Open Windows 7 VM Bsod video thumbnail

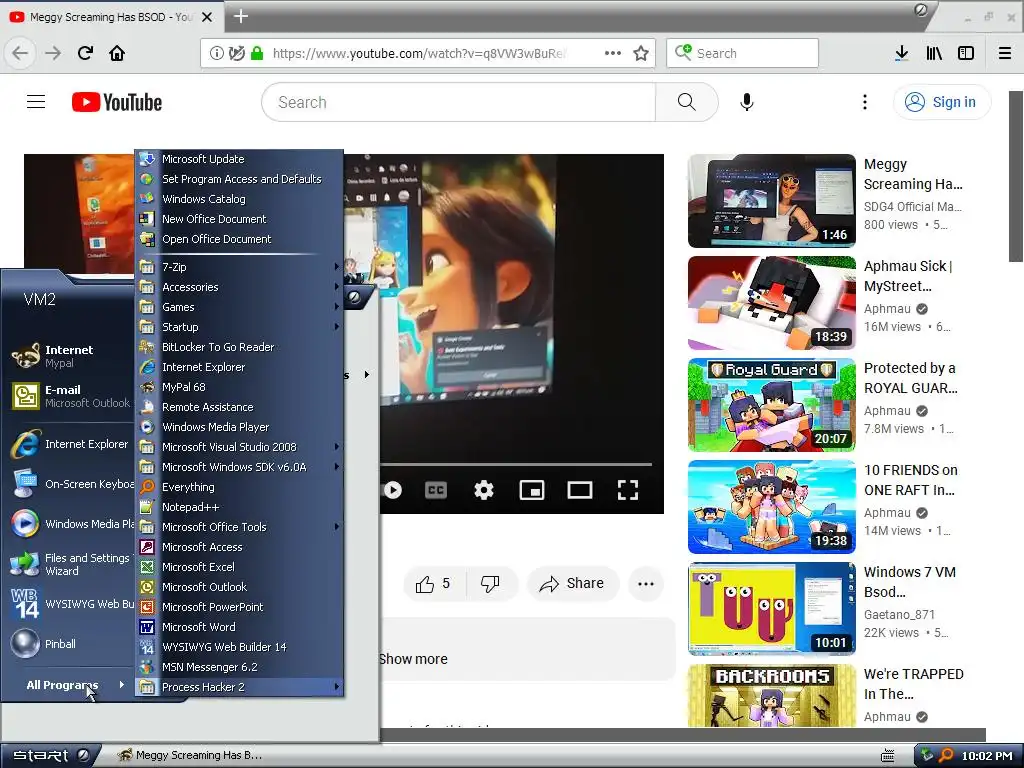coord(771,609)
